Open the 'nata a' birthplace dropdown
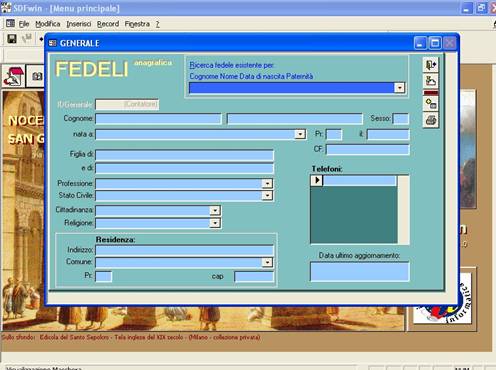Screen dimensions: 496x370 300,134
